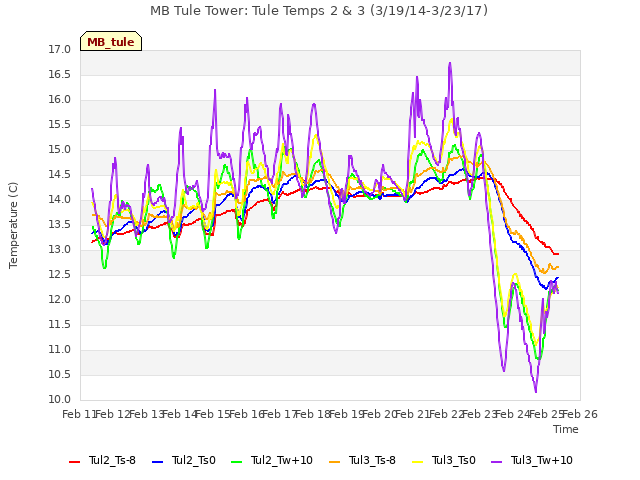Click the Feb 11 x-axis tick label
This screenshot has width=640, height=480.
(x=79, y=414)
